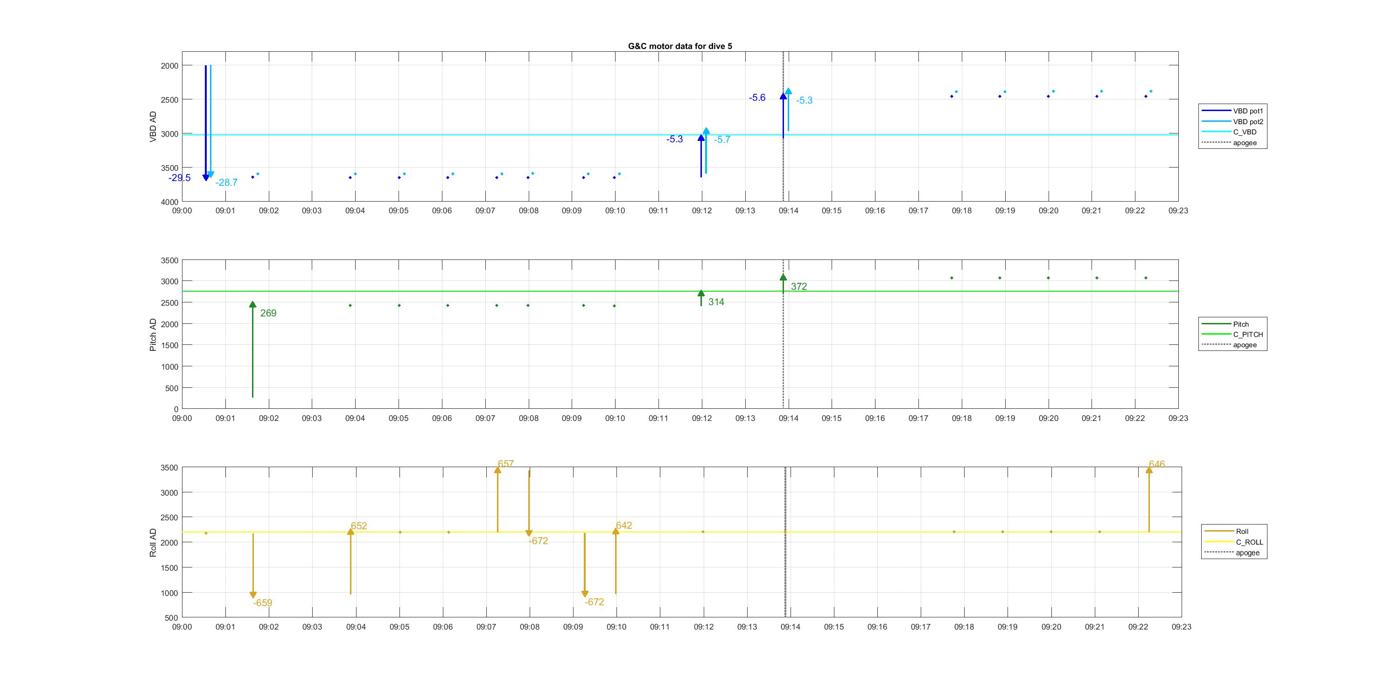
Task: Click the "-659" roll value label
Action: pos(262,603)
